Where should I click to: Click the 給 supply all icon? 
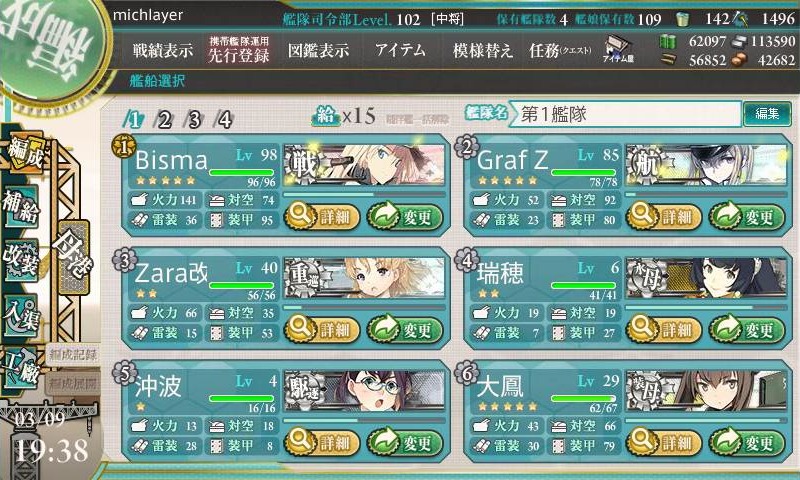[326, 116]
